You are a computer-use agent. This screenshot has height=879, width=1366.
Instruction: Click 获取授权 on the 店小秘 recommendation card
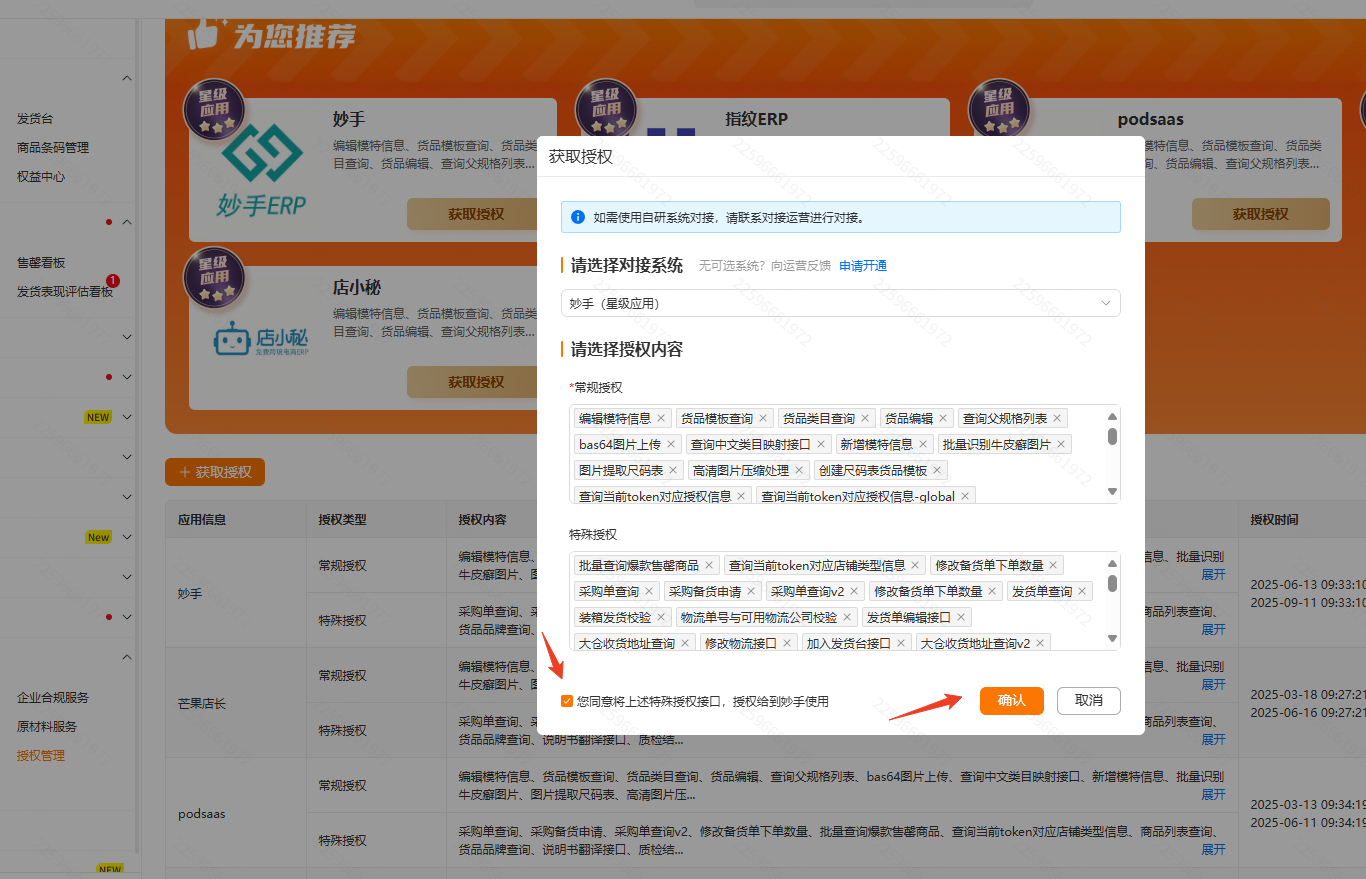[476, 382]
